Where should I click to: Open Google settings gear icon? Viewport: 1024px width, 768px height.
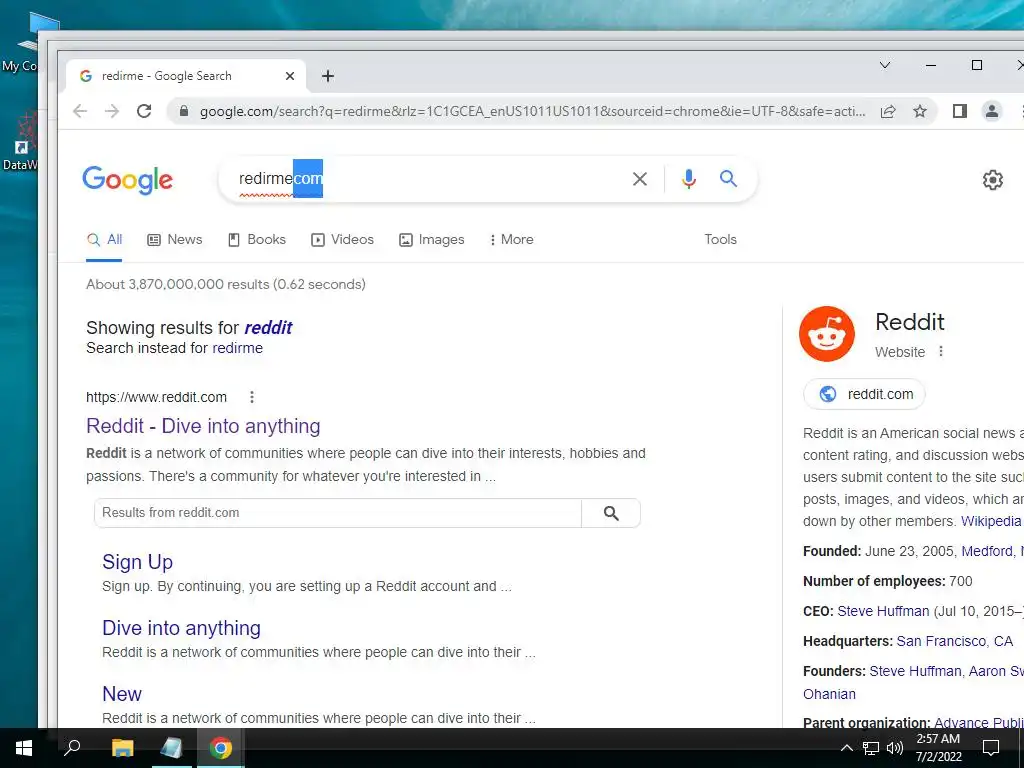[x=993, y=180]
